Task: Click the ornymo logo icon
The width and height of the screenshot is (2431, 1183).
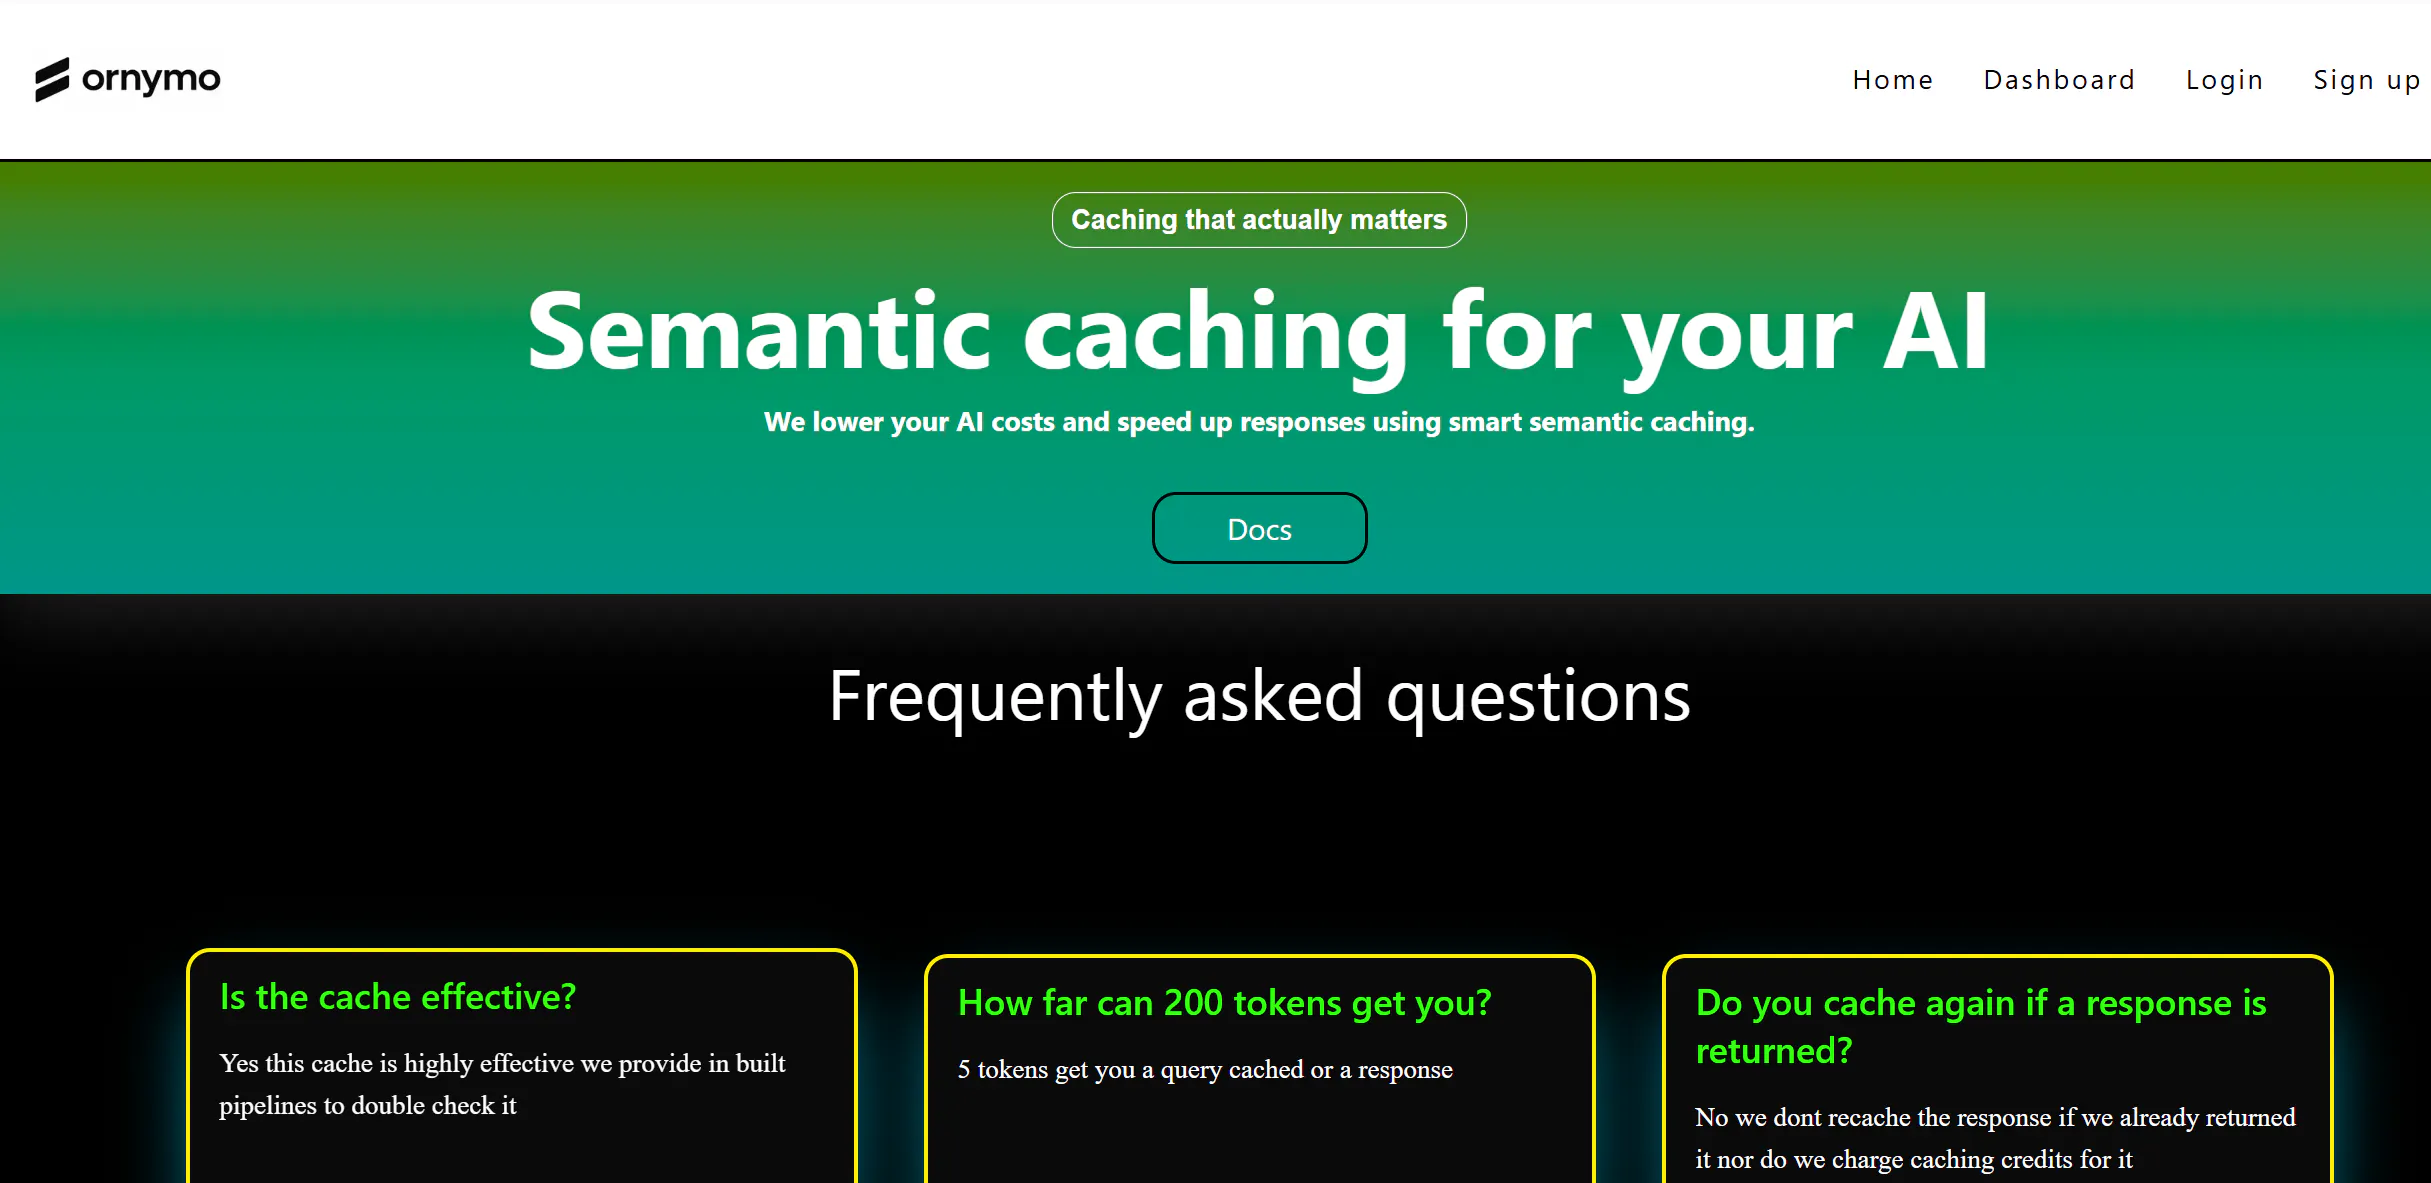Action: coord(52,79)
